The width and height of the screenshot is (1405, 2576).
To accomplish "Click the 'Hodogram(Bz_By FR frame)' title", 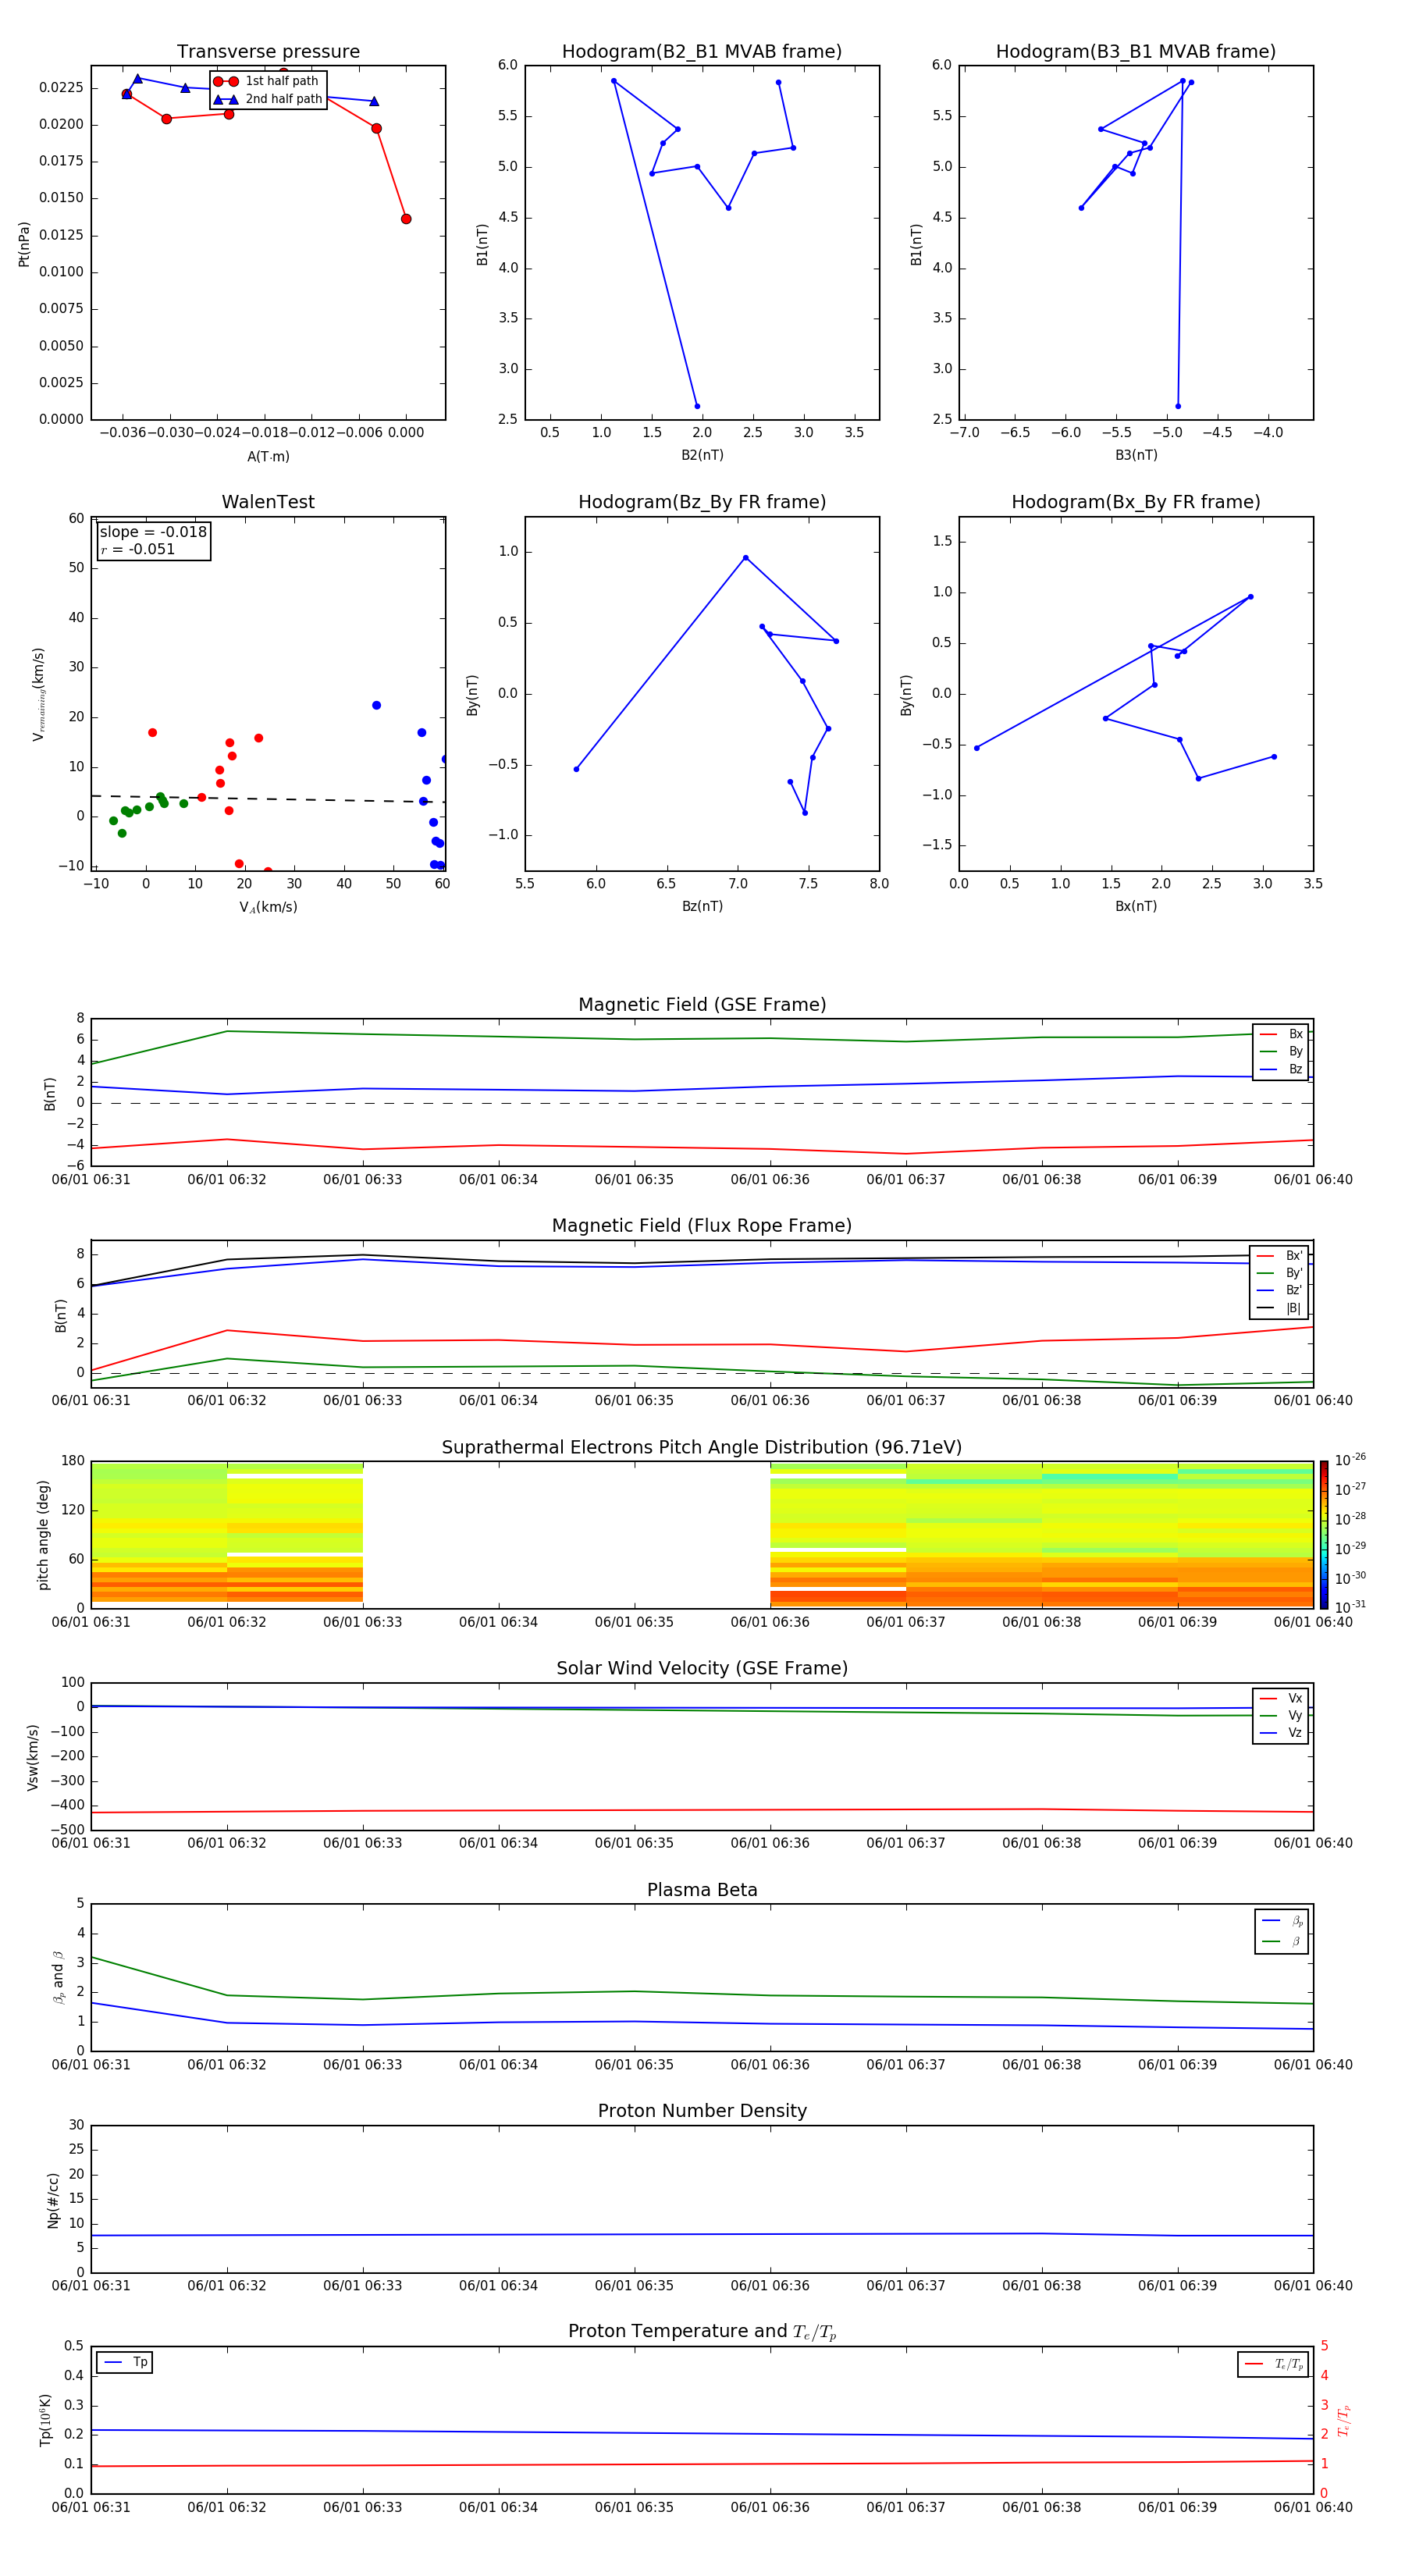I will (702, 502).
